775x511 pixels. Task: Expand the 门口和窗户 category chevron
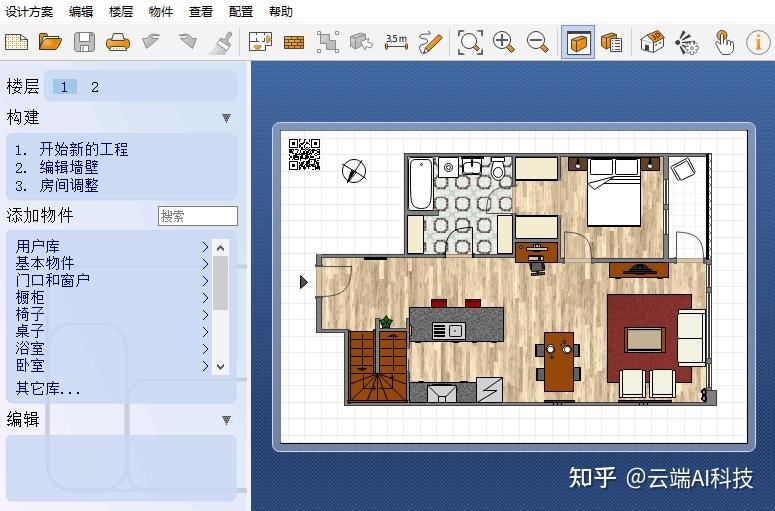click(x=205, y=281)
